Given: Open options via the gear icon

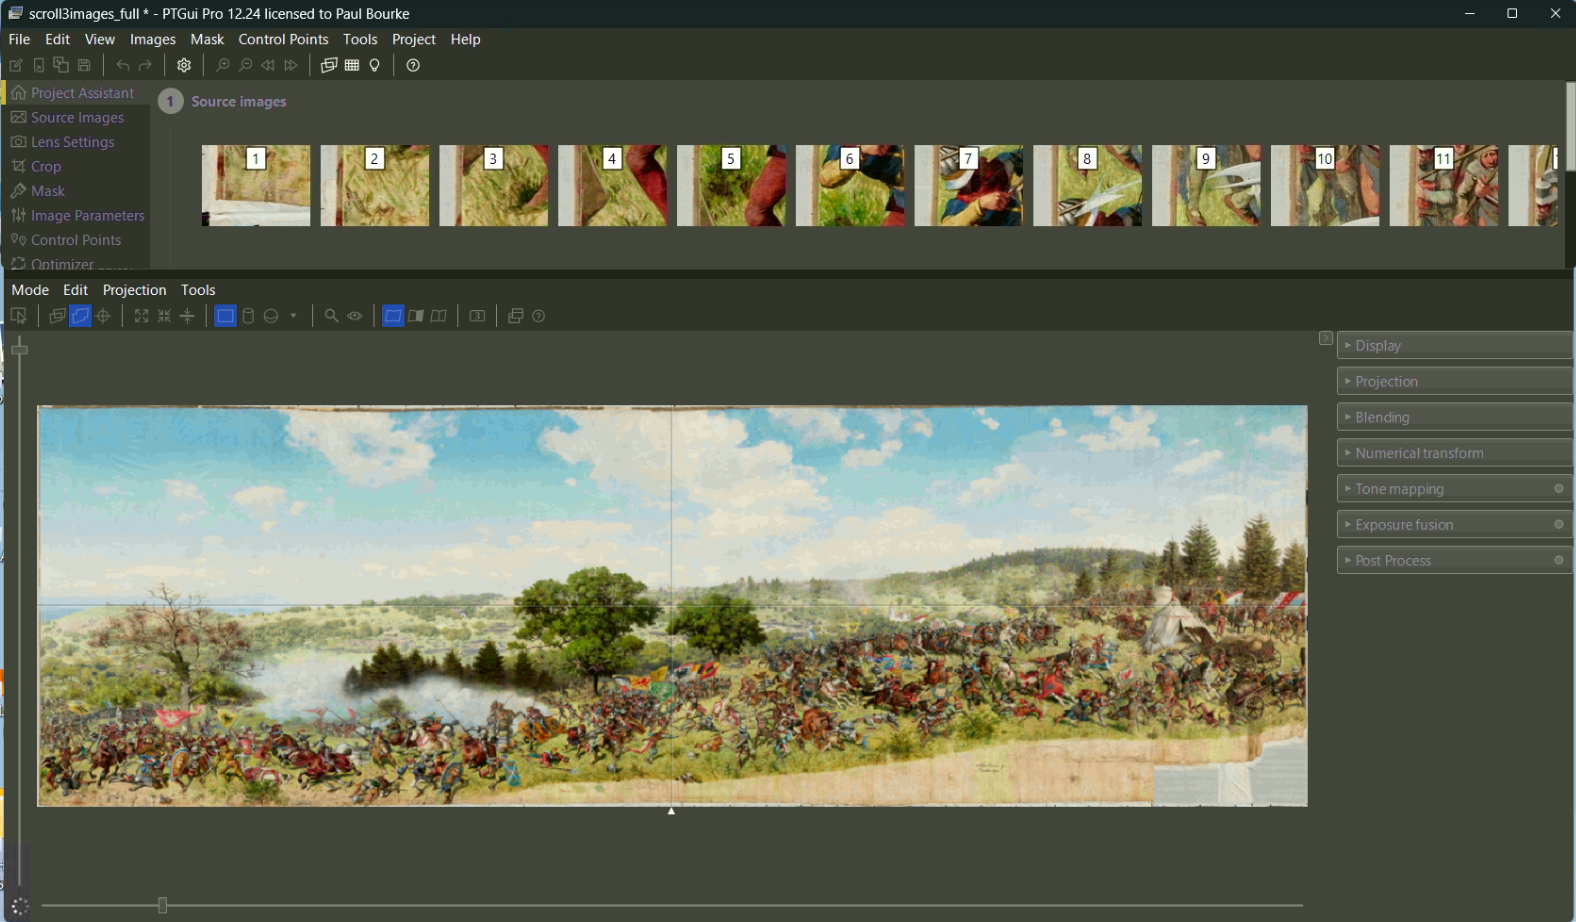Looking at the screenshot, I should click(x=184, y=65).
